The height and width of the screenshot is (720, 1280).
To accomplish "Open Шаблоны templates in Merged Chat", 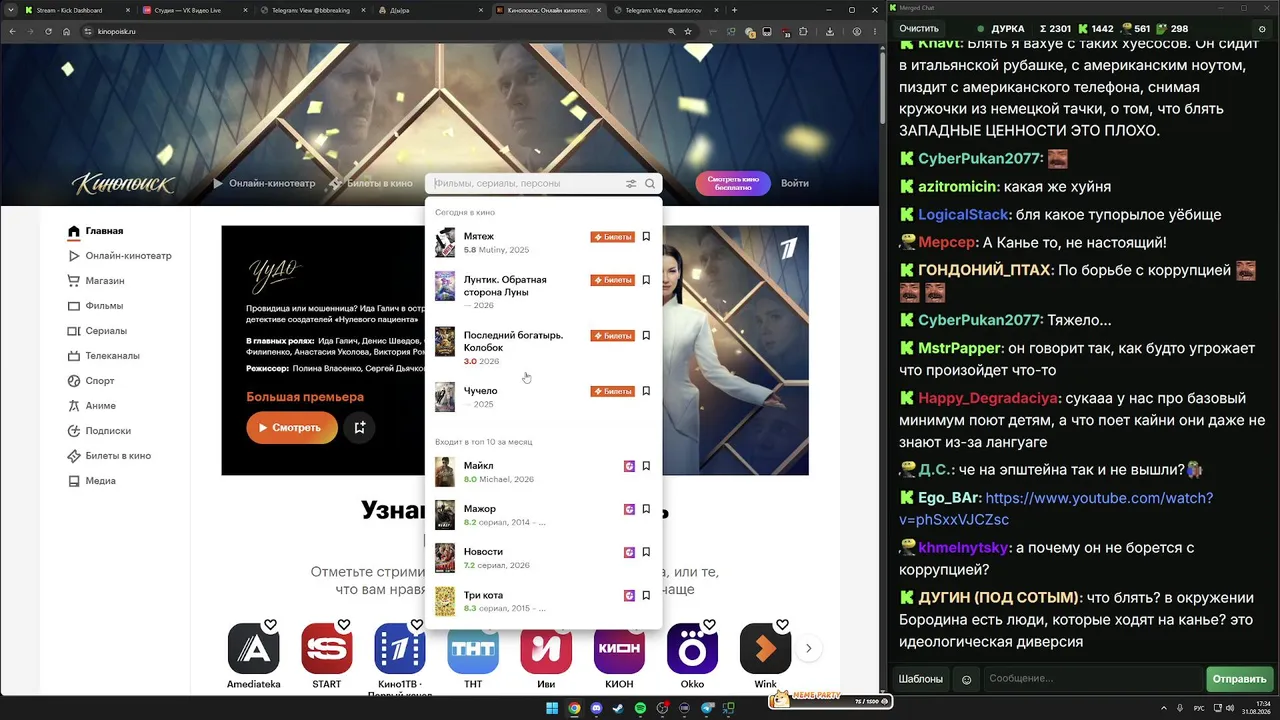I will (x=920, y=679).
